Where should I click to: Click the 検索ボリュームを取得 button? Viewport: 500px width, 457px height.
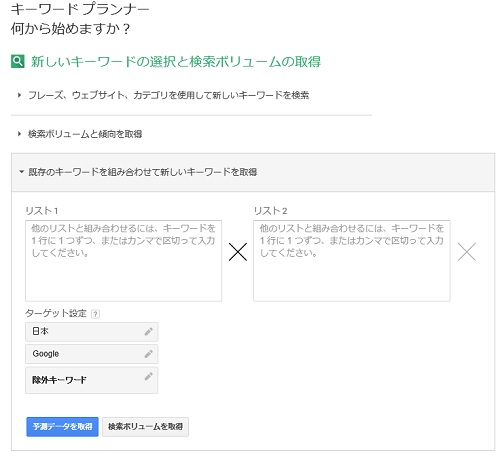(145, 427)
